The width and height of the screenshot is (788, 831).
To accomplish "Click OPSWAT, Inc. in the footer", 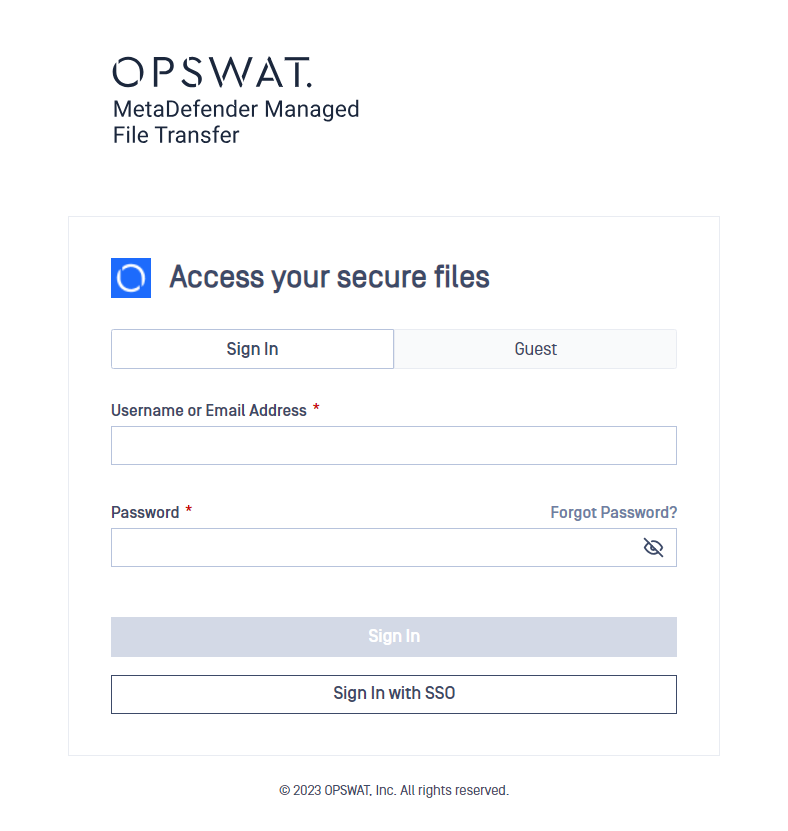I will pos(360,790).
